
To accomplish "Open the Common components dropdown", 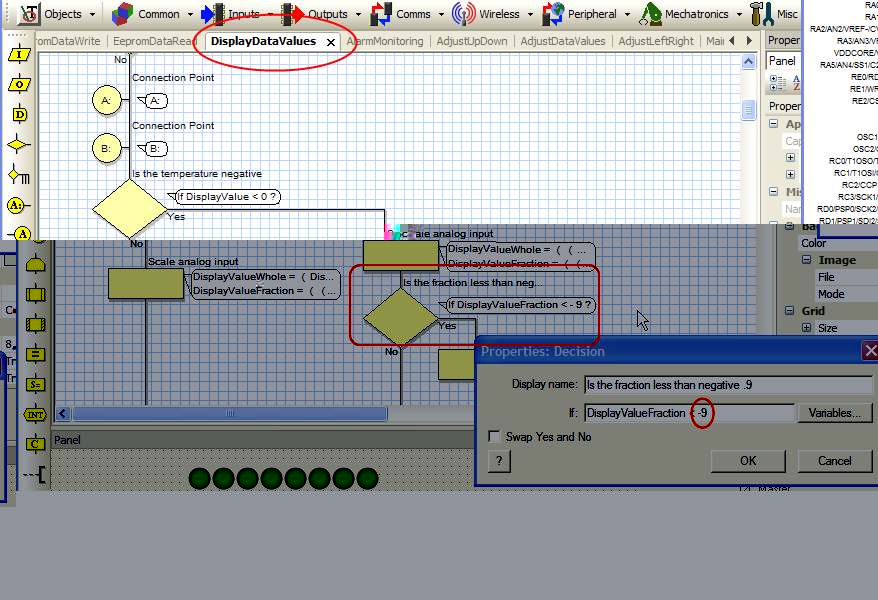I will pos(190,14).
